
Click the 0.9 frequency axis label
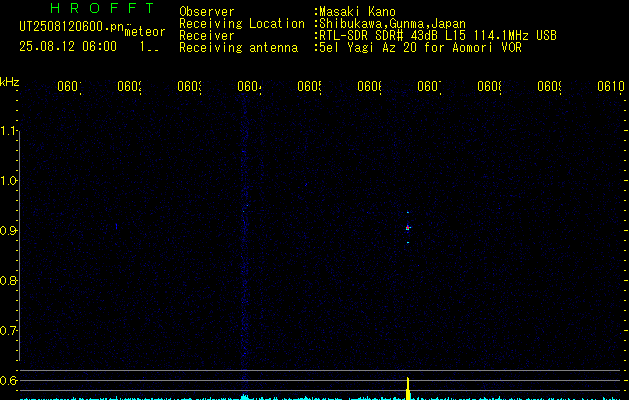click(8, 231)
